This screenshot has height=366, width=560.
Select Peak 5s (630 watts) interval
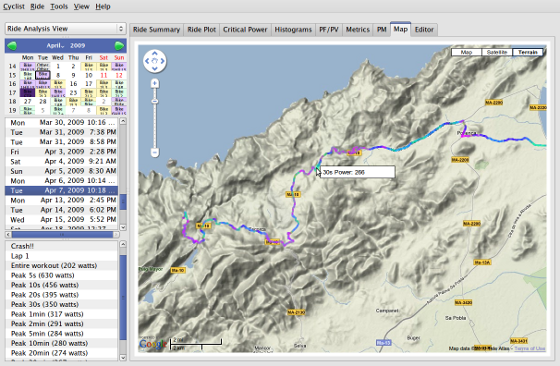(61, 275)
